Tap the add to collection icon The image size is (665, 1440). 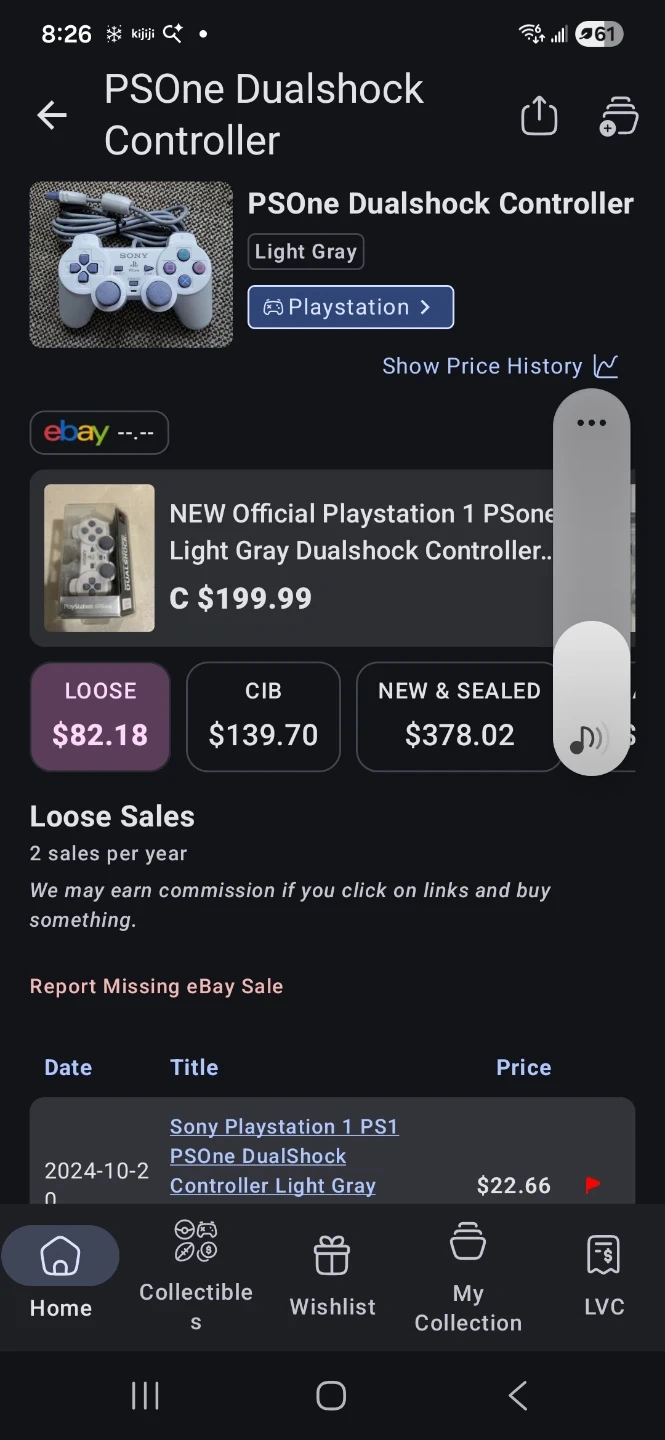click(x=618, y=116)
